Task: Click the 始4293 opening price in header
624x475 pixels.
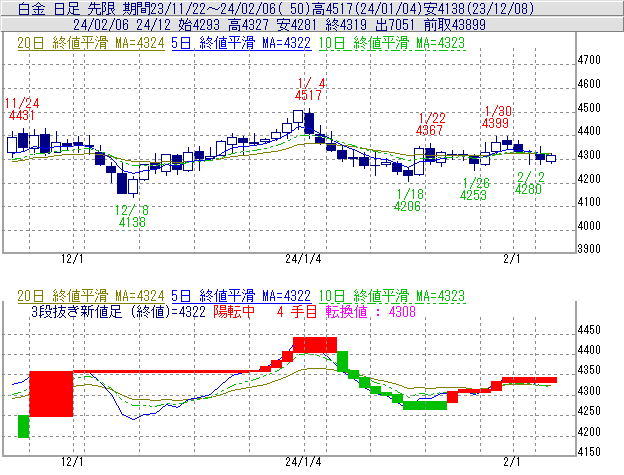Action: click(x=199, y=25)
